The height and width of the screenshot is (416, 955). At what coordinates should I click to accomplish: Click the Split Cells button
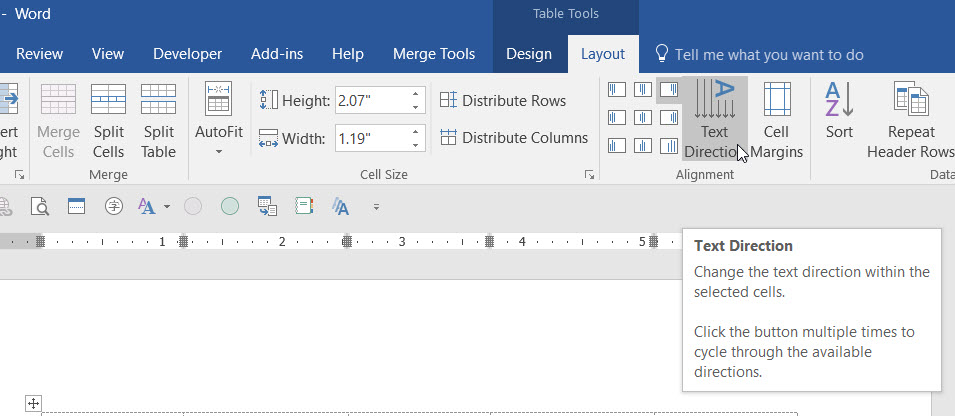[x=108, y=120]
